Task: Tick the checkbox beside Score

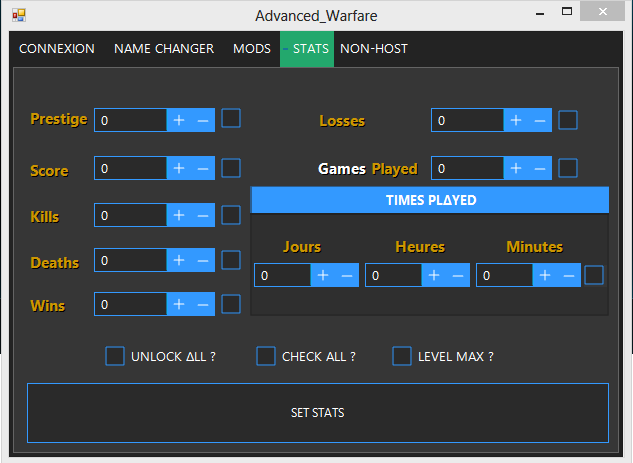Action: [x=231, y=168]
